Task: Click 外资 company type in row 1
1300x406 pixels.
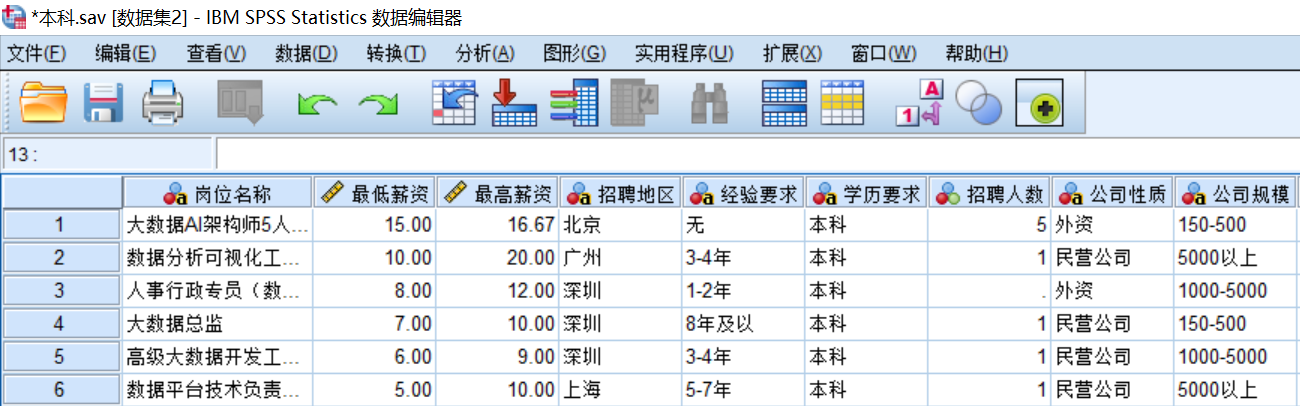Action: tap(1112, 225)
